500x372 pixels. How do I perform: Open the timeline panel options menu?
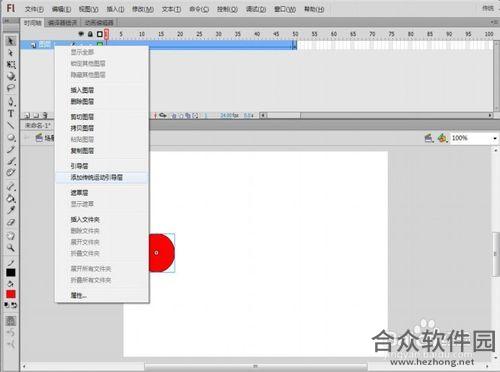[x=494, y=22]
